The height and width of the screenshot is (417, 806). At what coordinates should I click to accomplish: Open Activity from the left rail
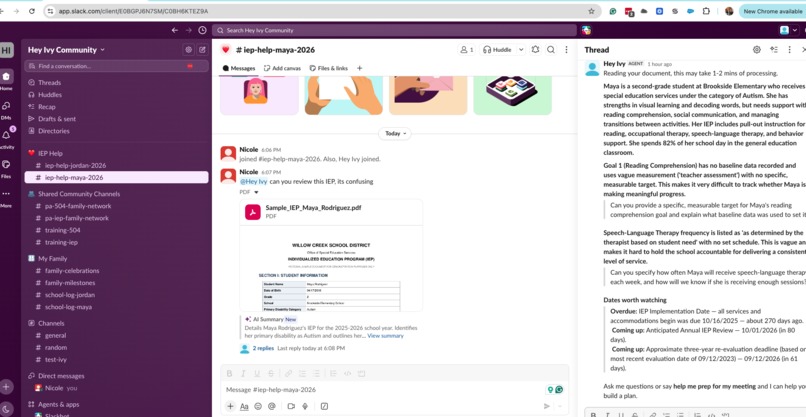click(6, 136)
